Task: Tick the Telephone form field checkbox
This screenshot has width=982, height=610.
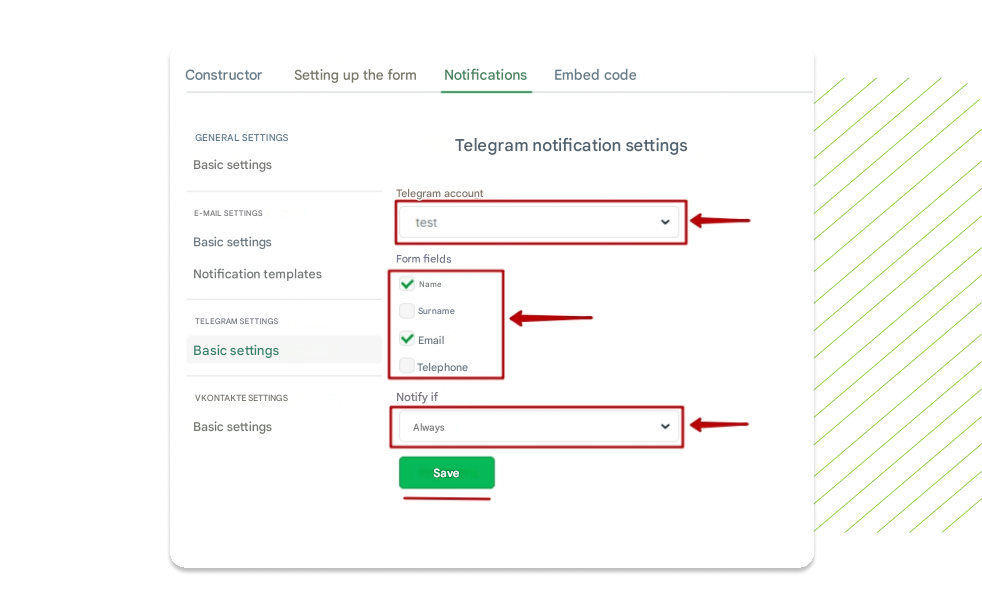Action: (407, 366)
